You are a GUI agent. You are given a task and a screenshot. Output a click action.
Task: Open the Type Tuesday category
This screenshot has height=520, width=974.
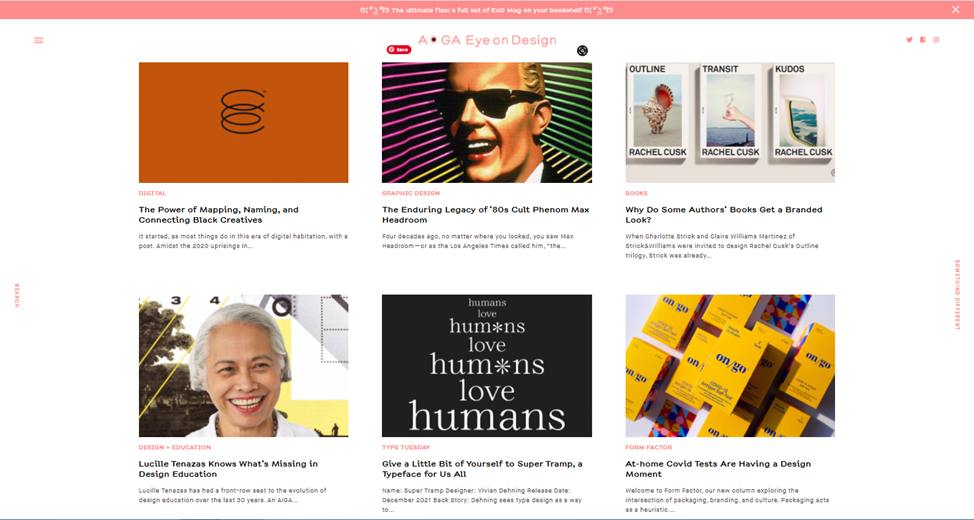[x=405, y=447]
